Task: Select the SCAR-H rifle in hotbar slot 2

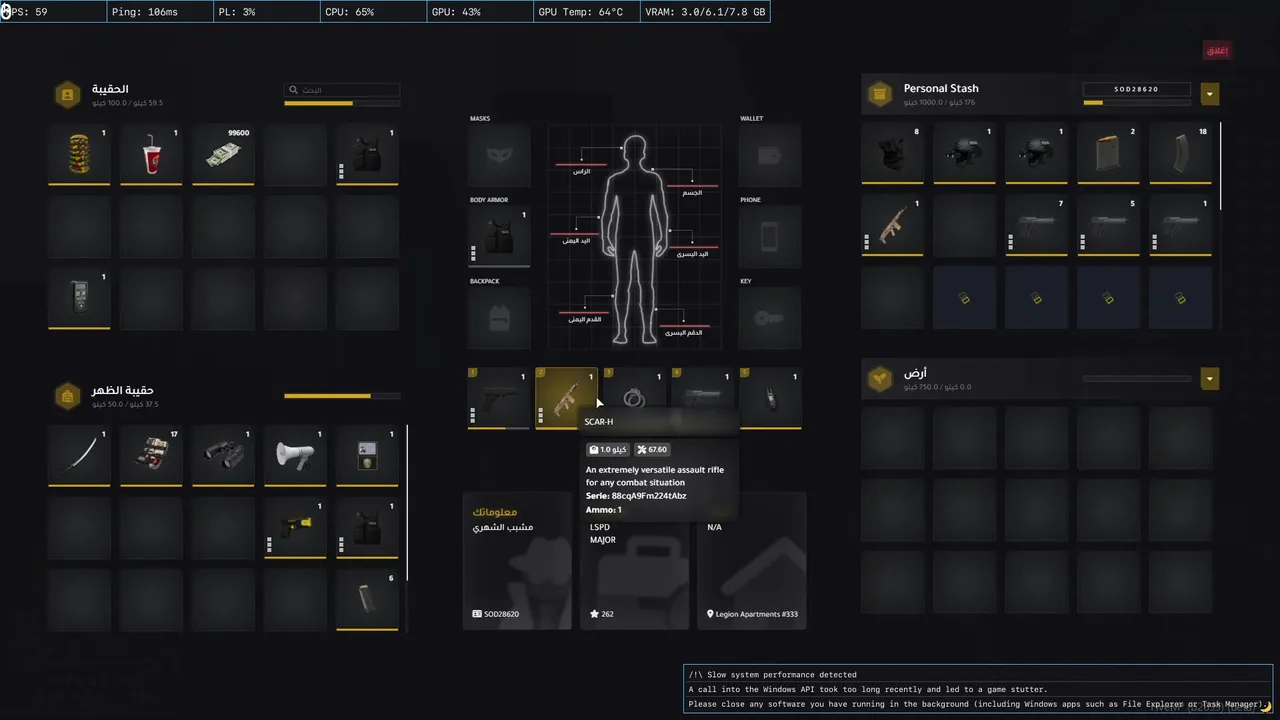Action: 567,398
